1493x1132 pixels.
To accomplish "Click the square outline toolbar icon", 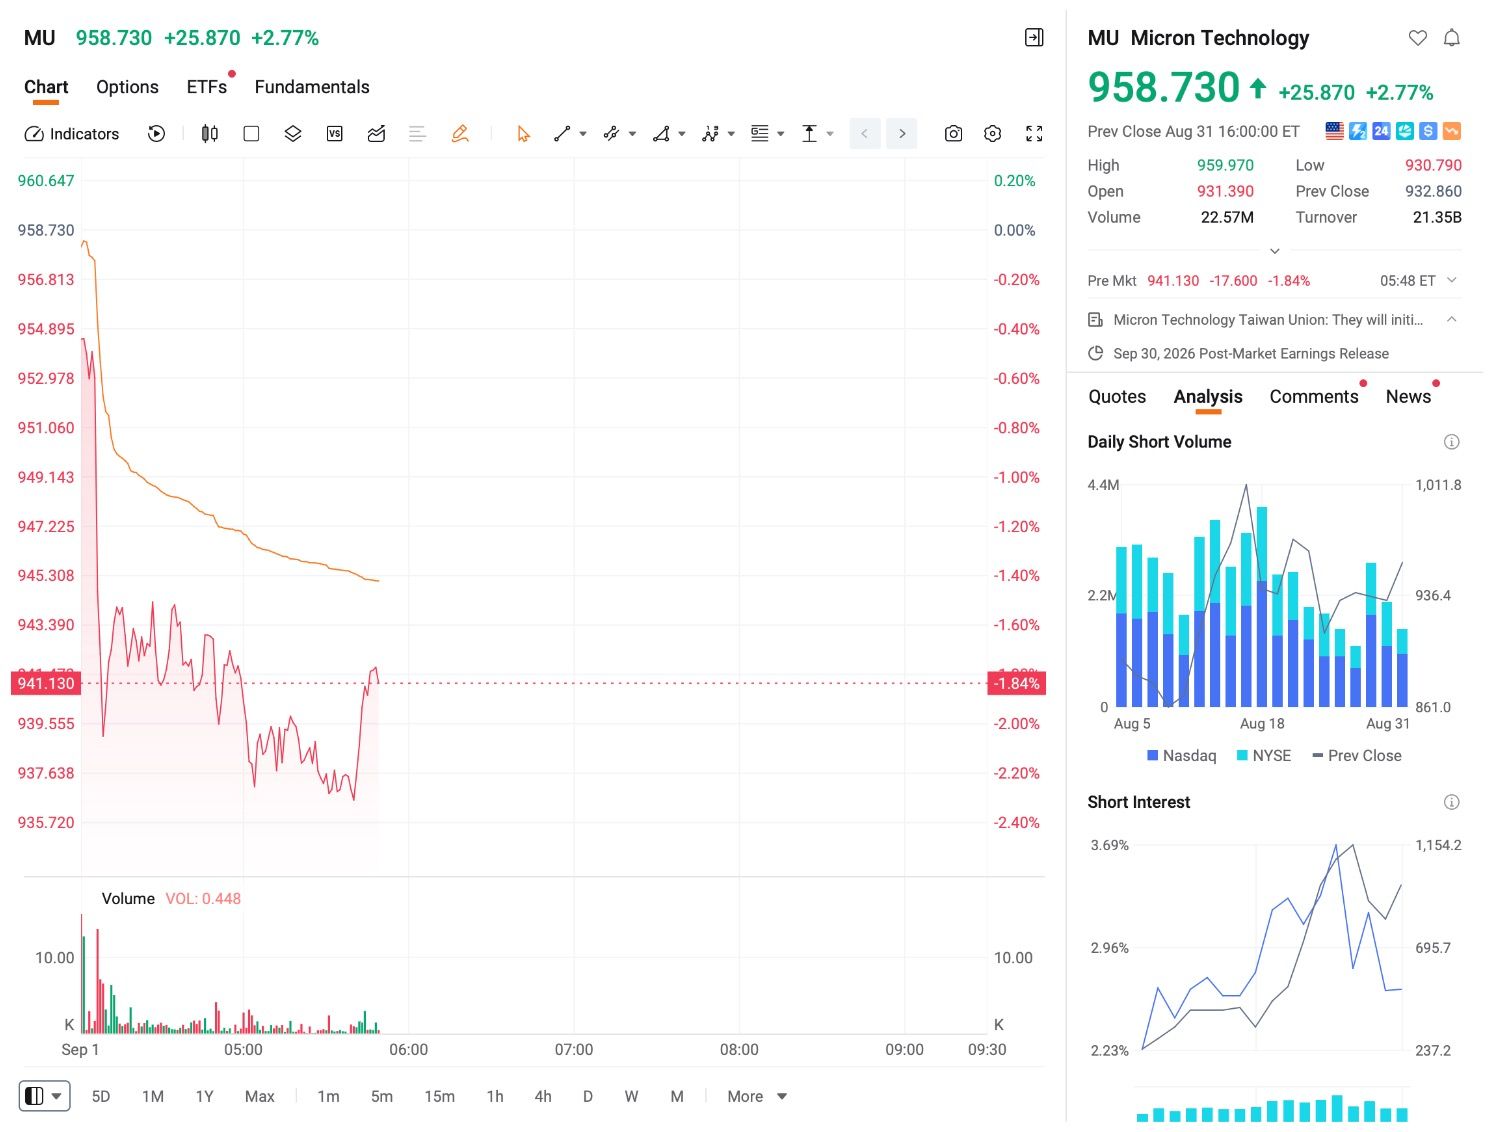I will coord(251,134).
